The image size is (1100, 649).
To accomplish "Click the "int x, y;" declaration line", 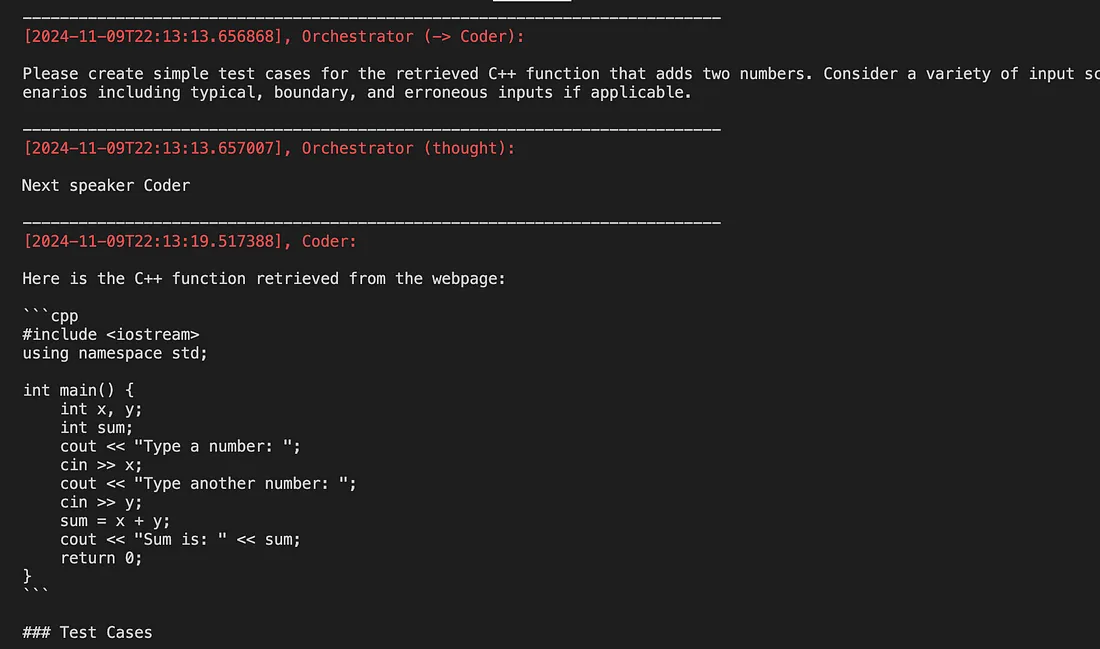I will click(x=101, y=408).
